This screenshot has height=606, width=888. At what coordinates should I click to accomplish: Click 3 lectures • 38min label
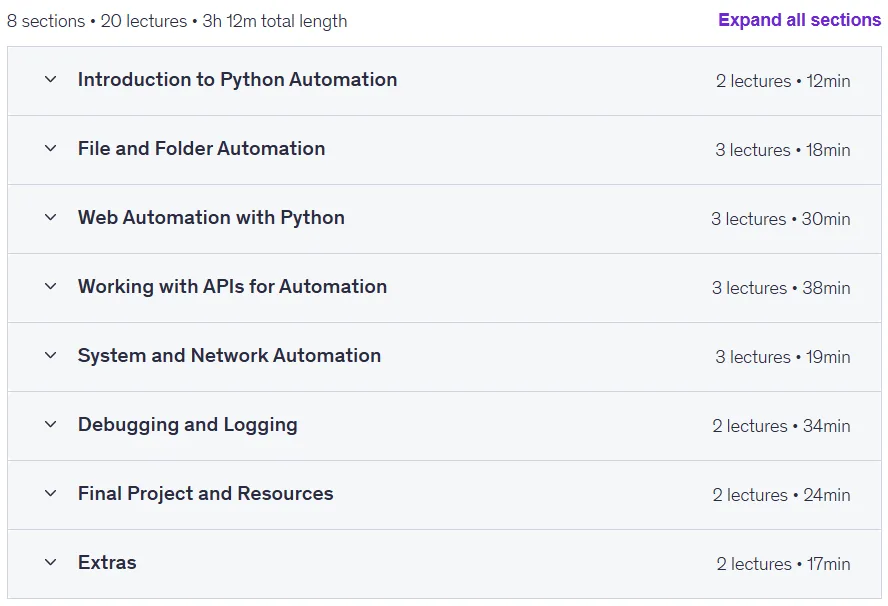781,288
